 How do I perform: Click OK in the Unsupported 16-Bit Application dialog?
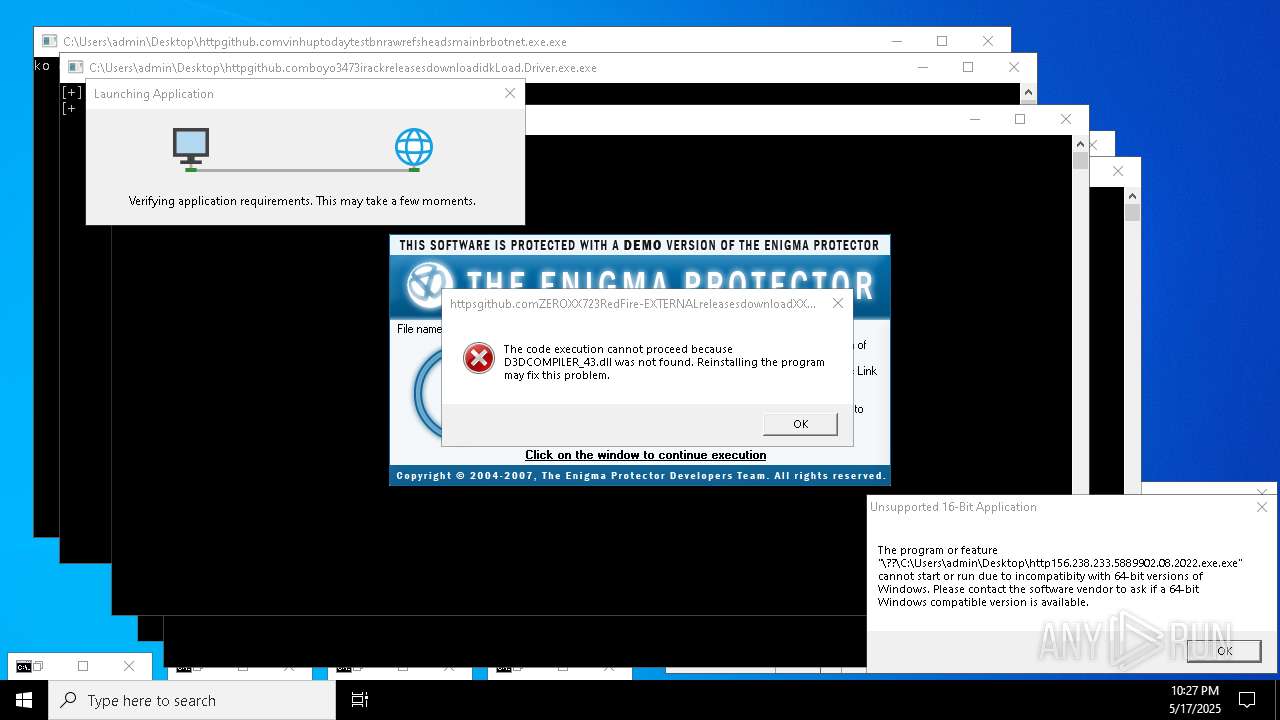click(x=1224, y=650)
